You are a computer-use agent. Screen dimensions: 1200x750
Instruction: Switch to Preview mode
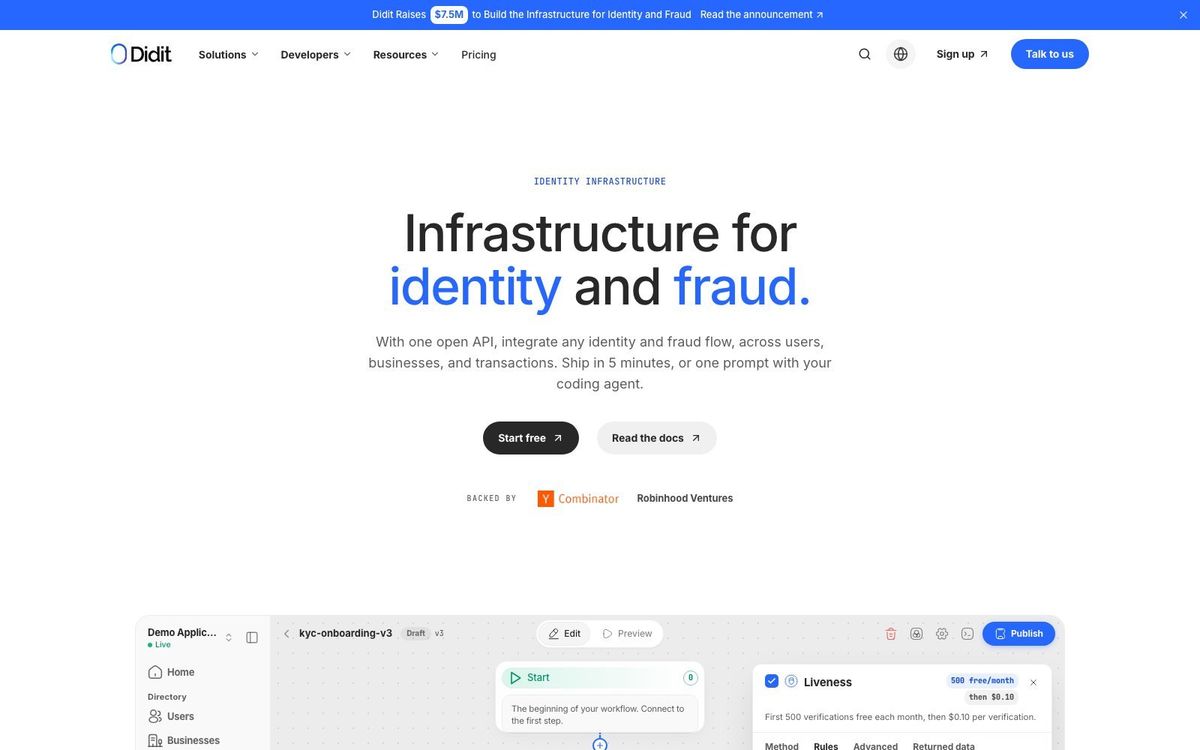627,633
